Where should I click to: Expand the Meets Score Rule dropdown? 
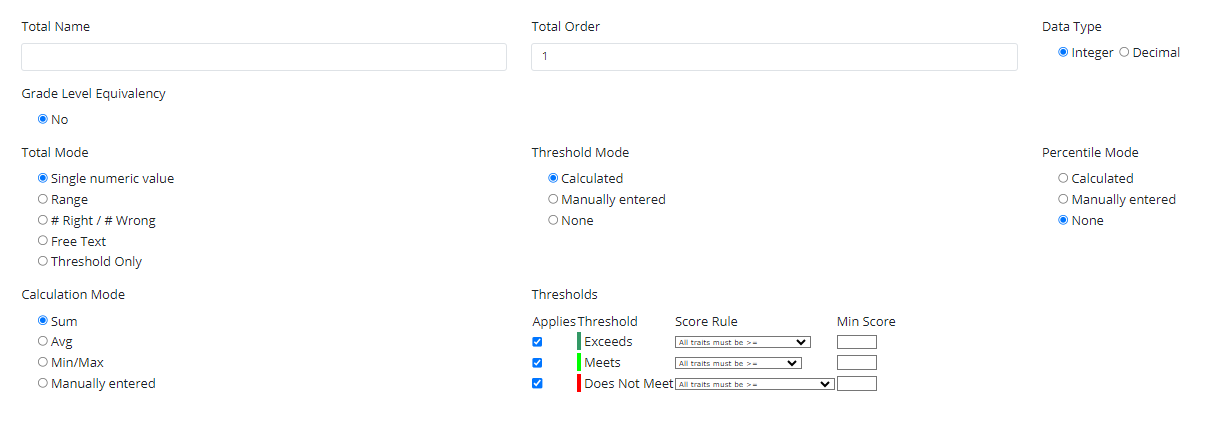(x=738, y=363)
